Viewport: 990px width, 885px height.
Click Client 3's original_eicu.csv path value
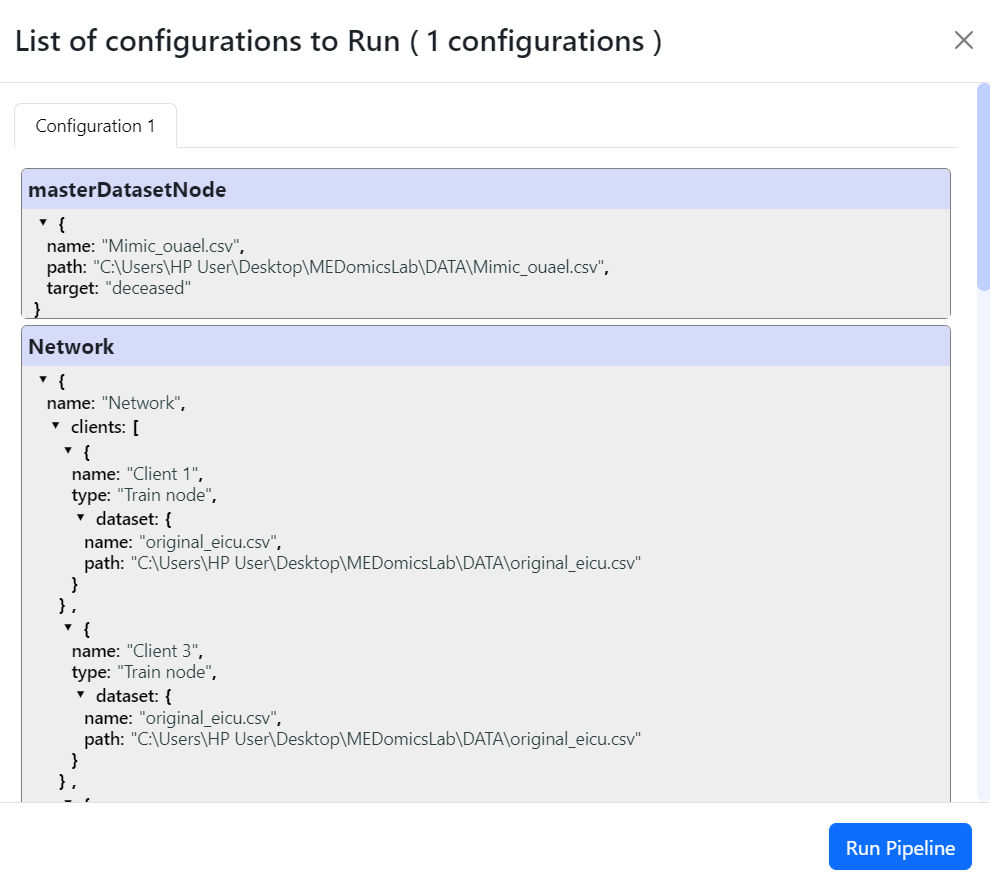click(385, 739)
